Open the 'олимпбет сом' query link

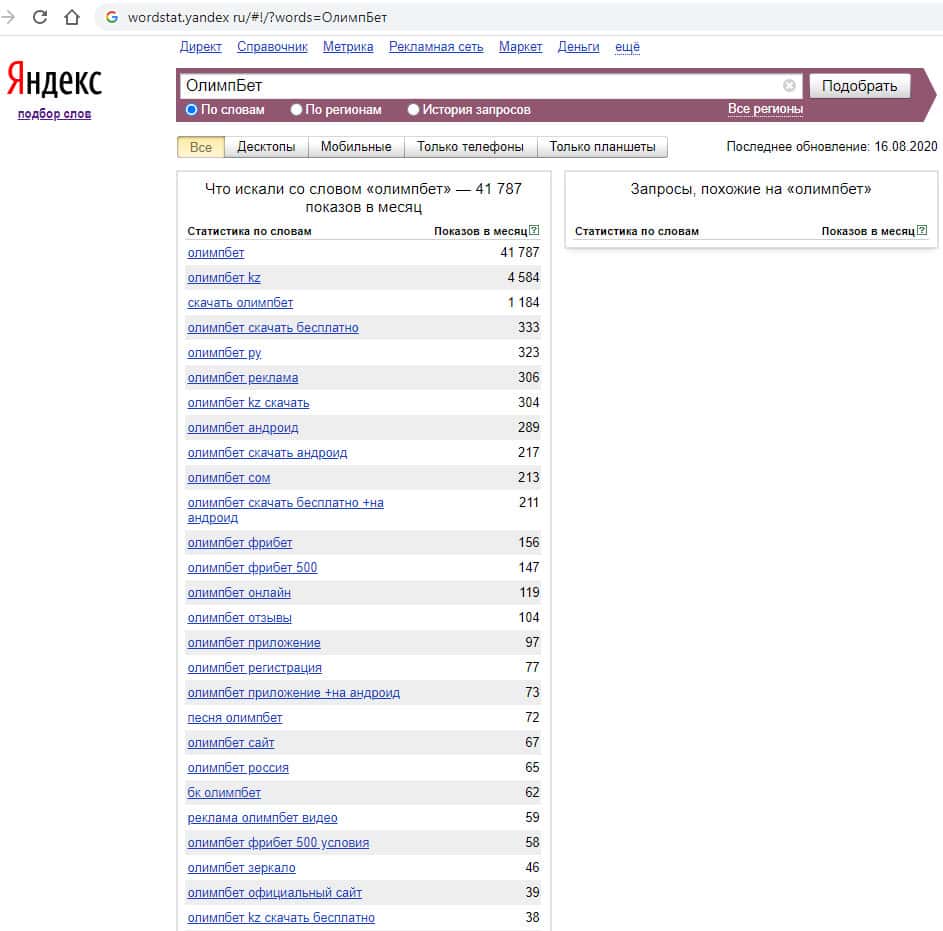pos(229,478)
